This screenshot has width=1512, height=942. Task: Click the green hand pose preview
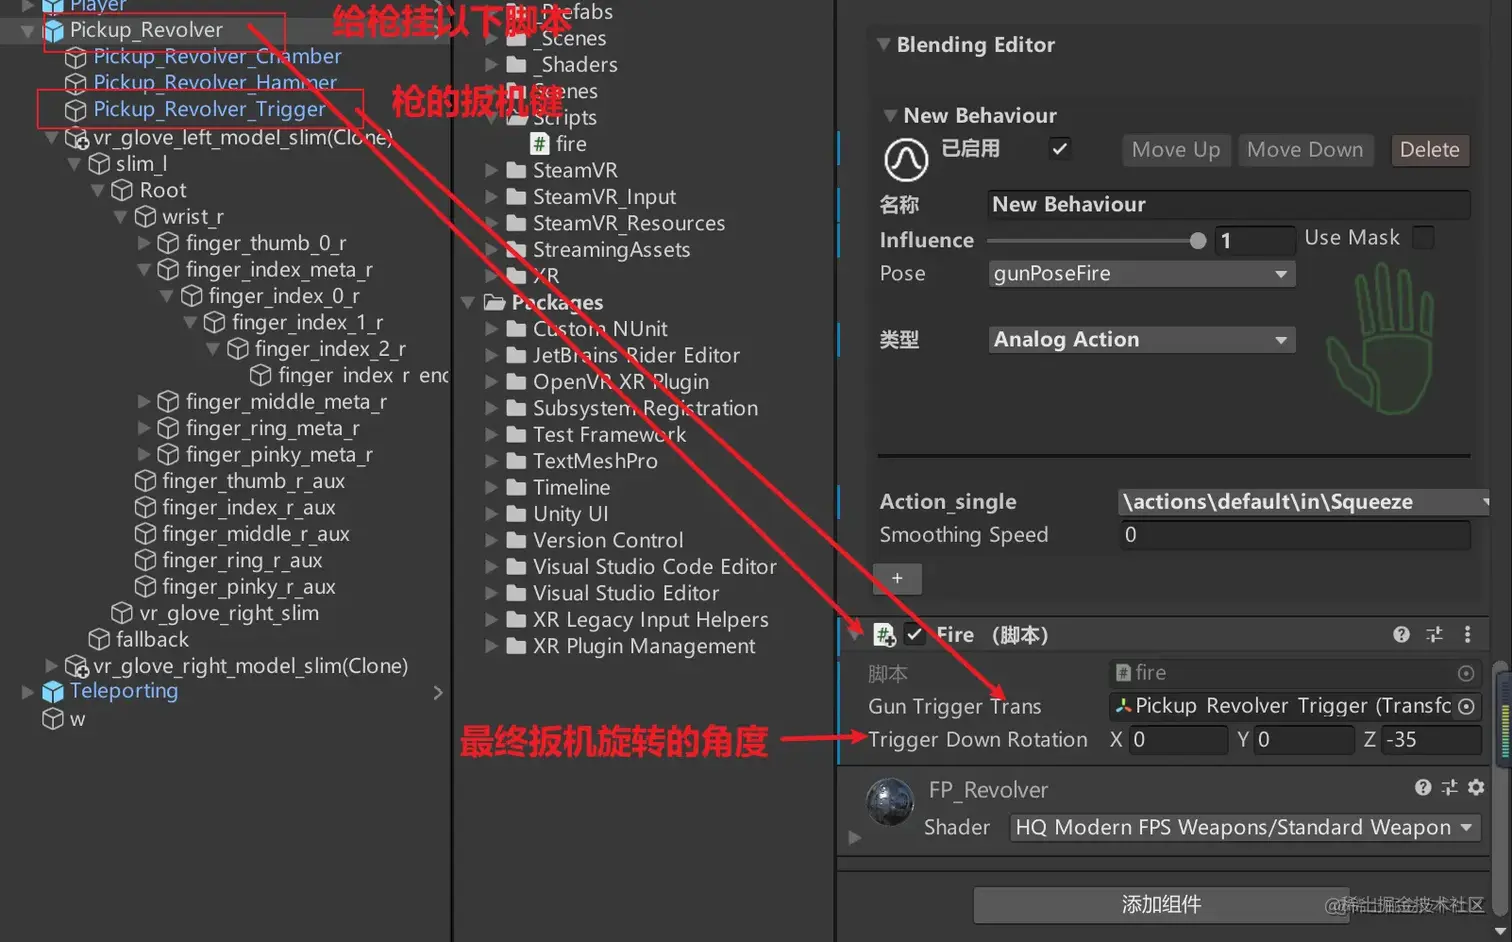[1381, 338]
